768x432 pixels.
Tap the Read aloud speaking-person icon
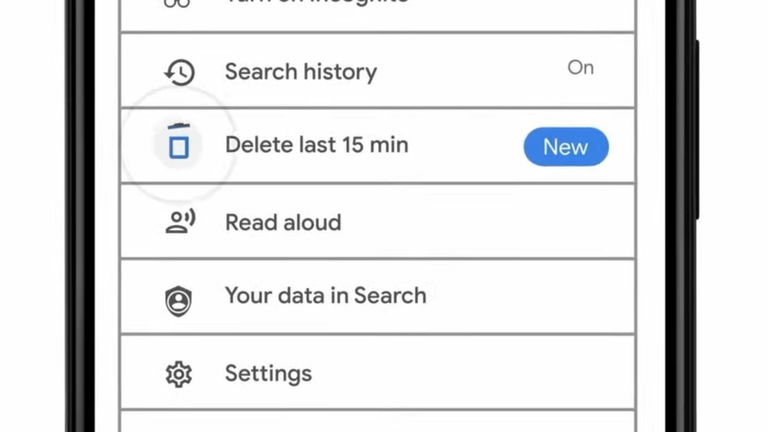[180, 221]
